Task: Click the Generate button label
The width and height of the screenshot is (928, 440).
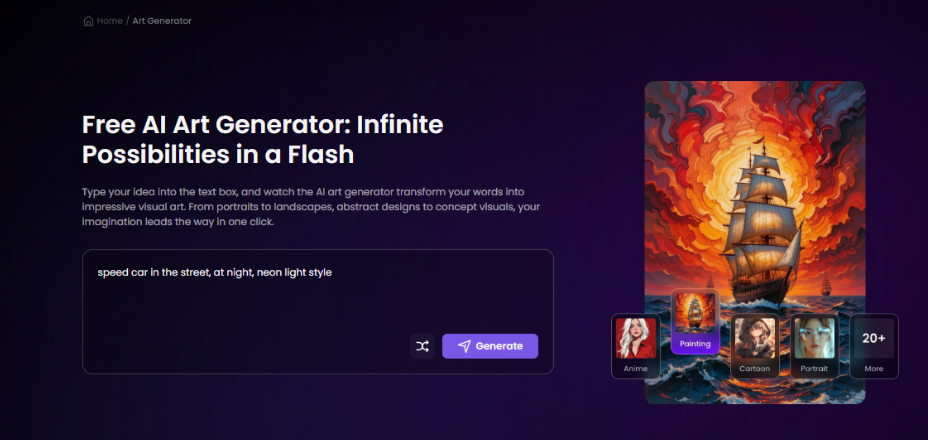Action: click(x=499, y=346)
